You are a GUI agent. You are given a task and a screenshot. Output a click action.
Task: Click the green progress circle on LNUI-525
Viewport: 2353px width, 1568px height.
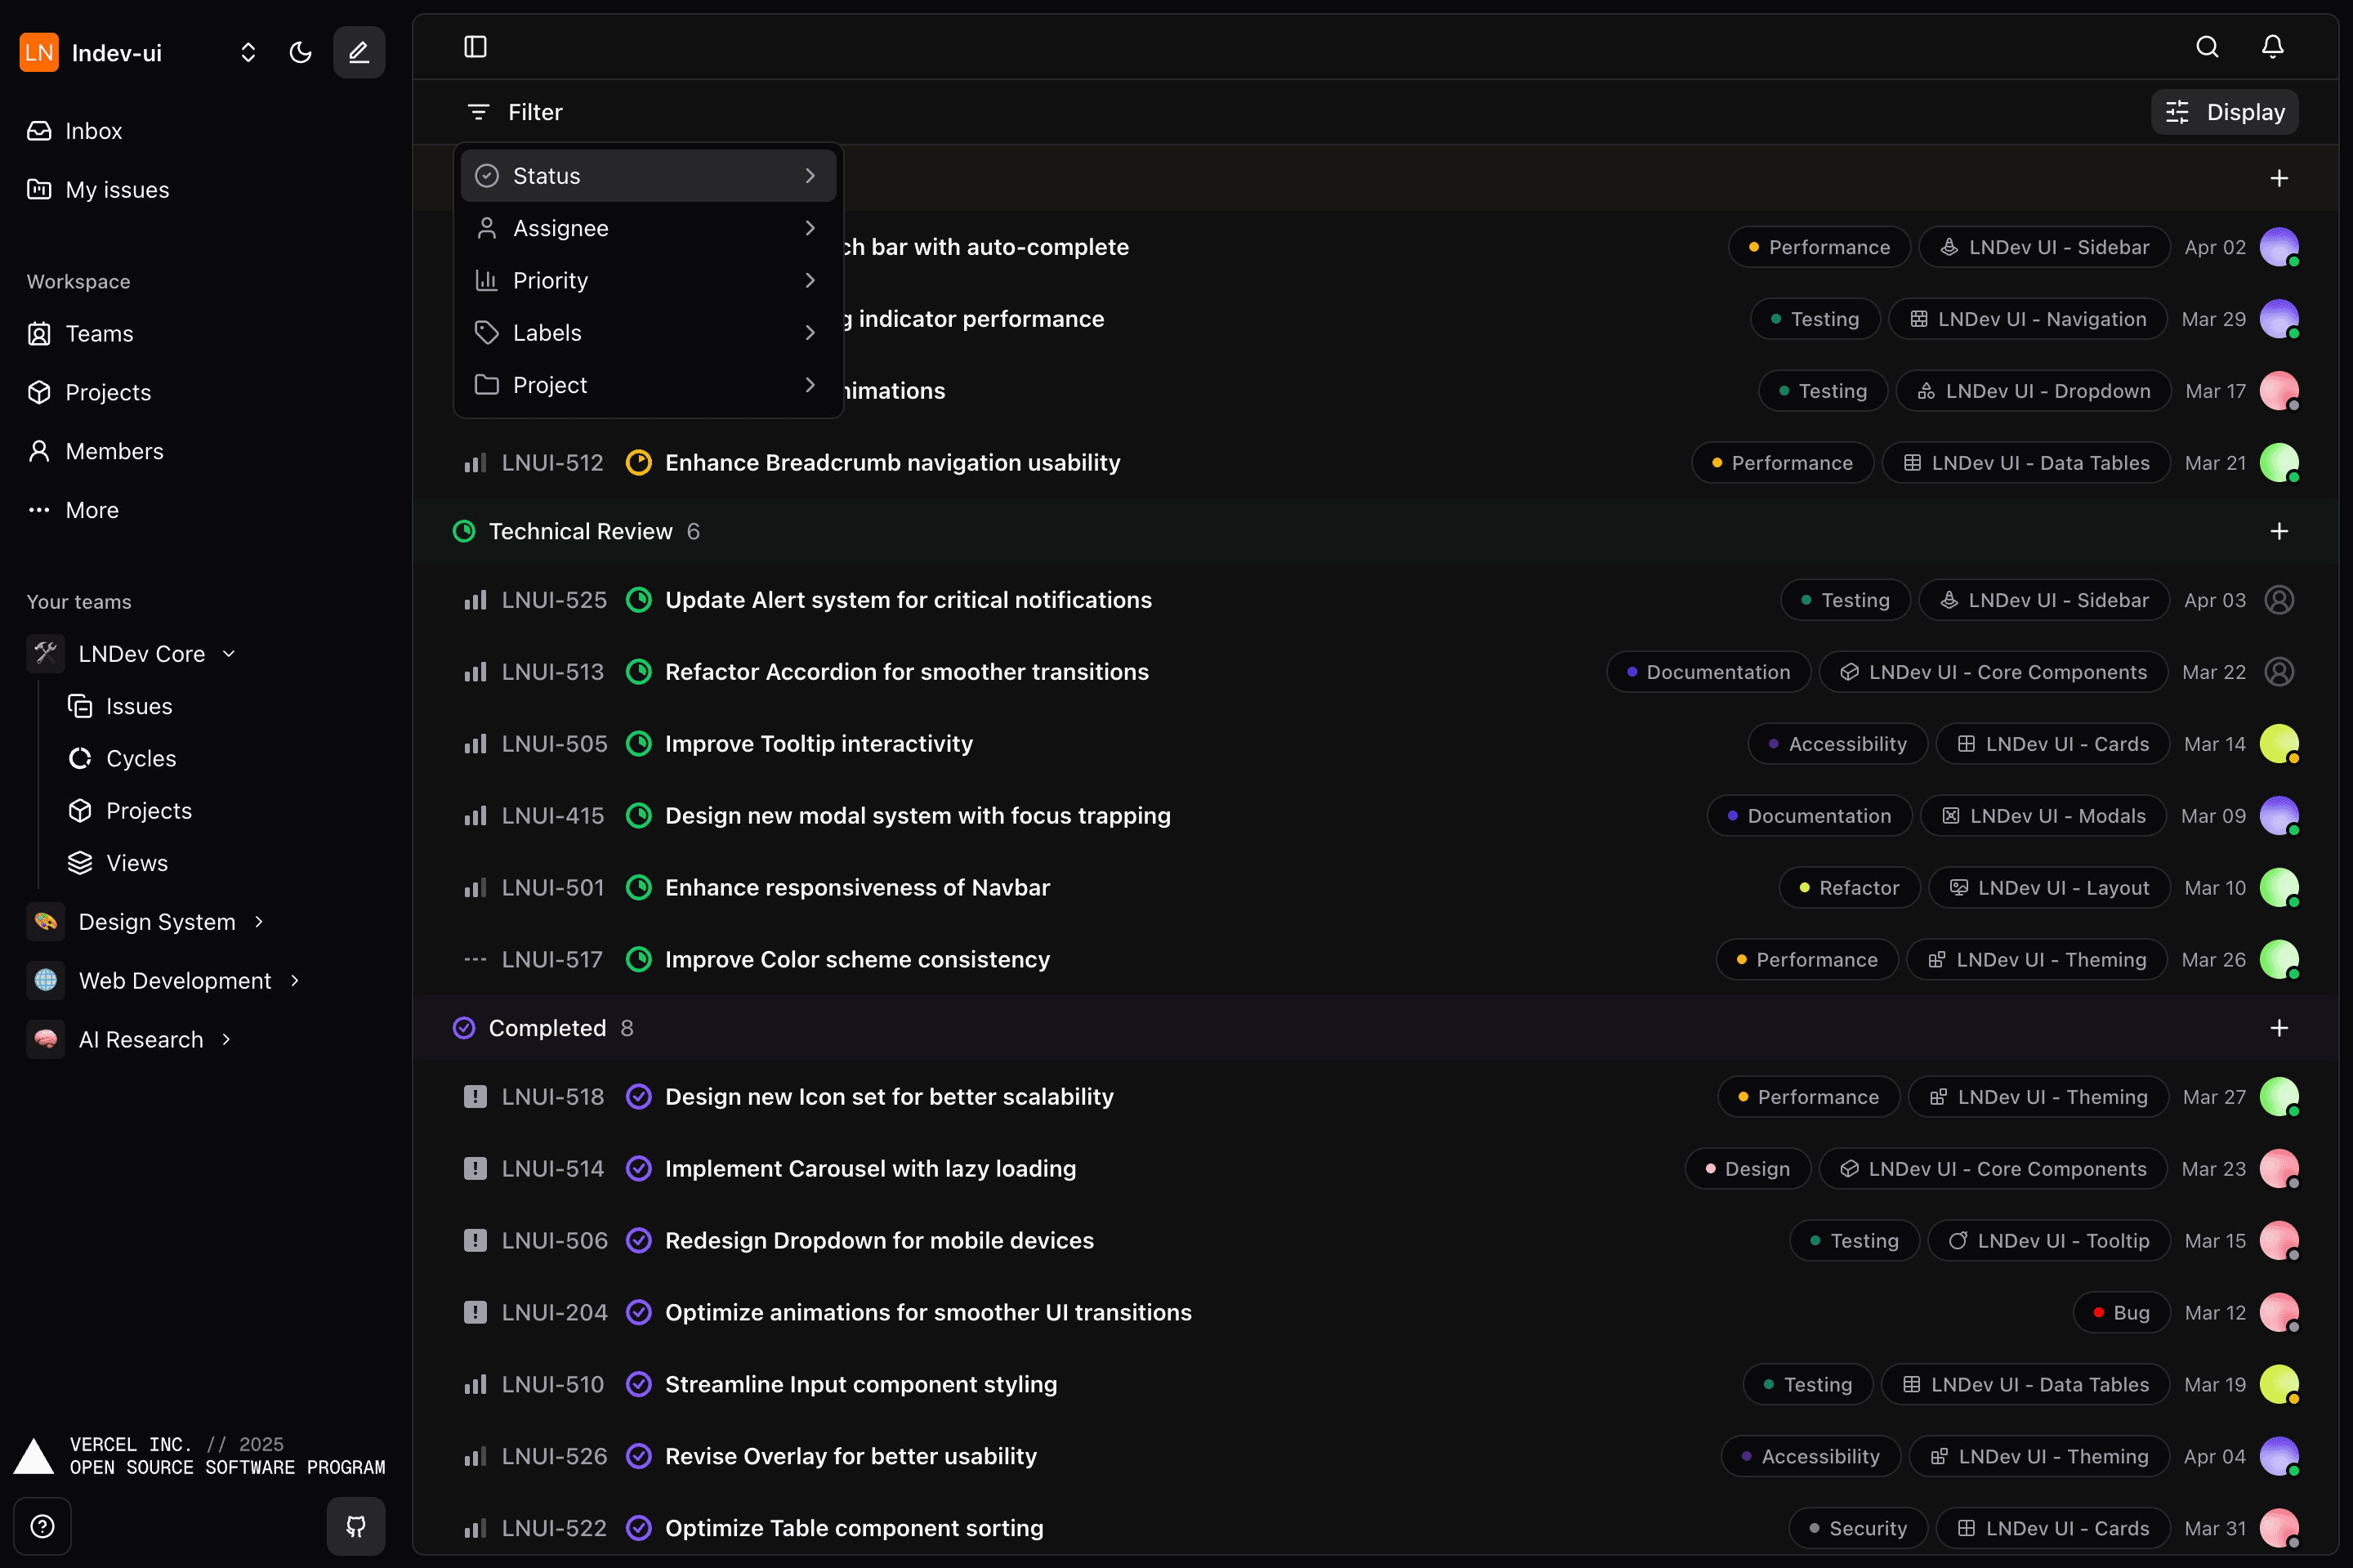point(639,599)
